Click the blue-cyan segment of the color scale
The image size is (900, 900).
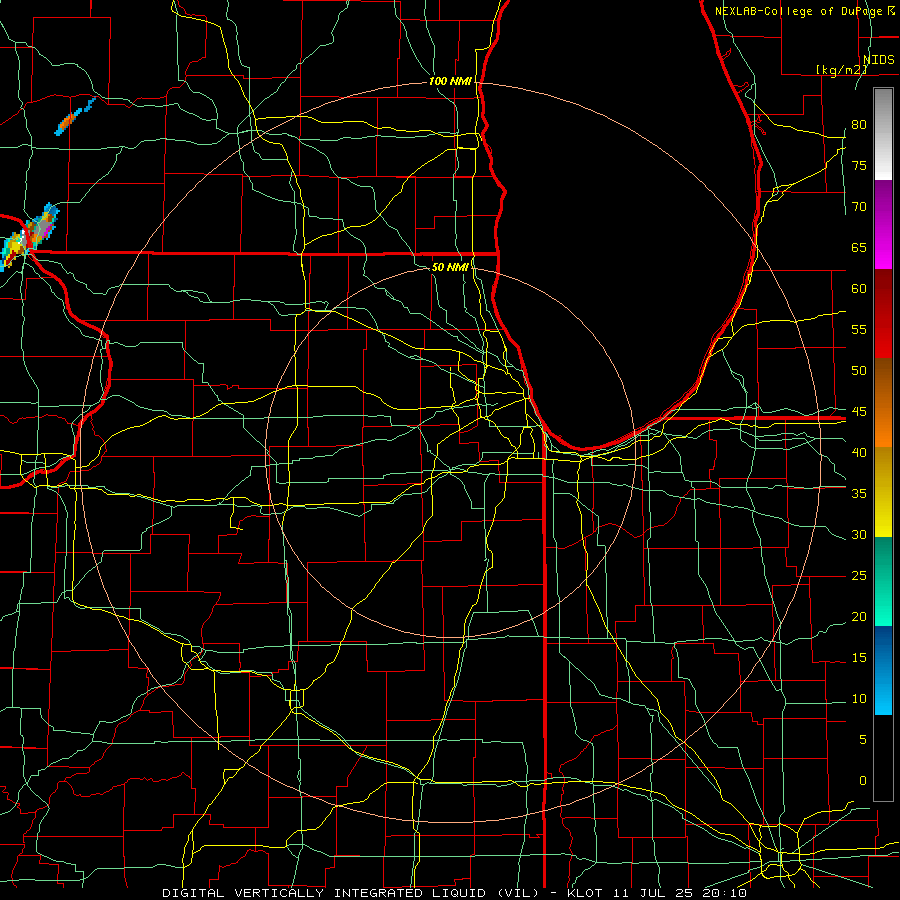tap(883, 670)
